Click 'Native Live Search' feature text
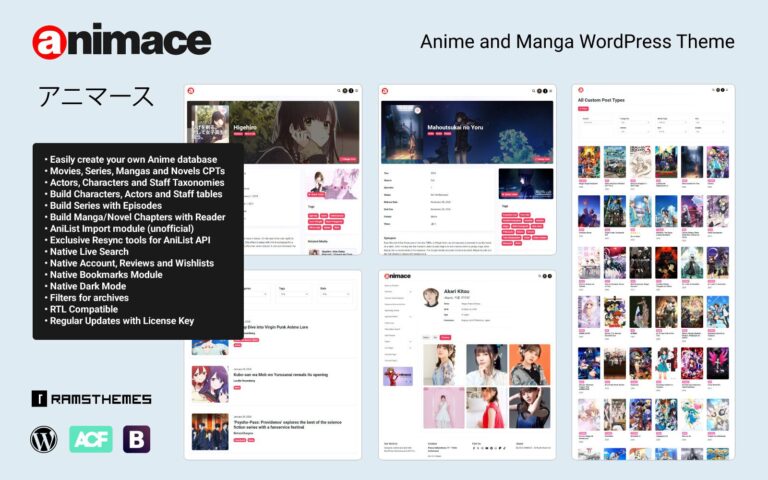The width and height of the screenshot is (768, 480). (x=89, y=252)
